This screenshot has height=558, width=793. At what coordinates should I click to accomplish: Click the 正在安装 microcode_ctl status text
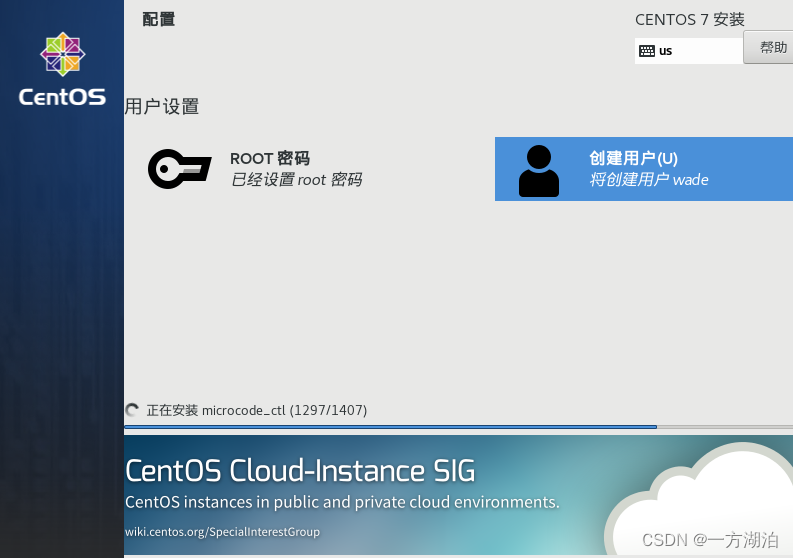tap(257, 410)
